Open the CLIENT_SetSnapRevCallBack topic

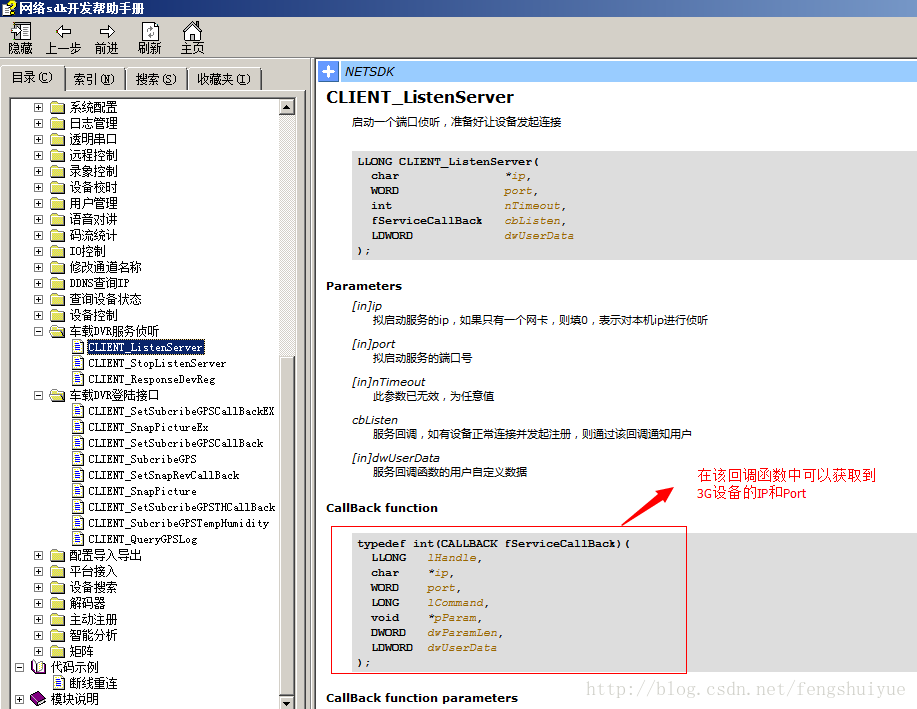[164, 475]
